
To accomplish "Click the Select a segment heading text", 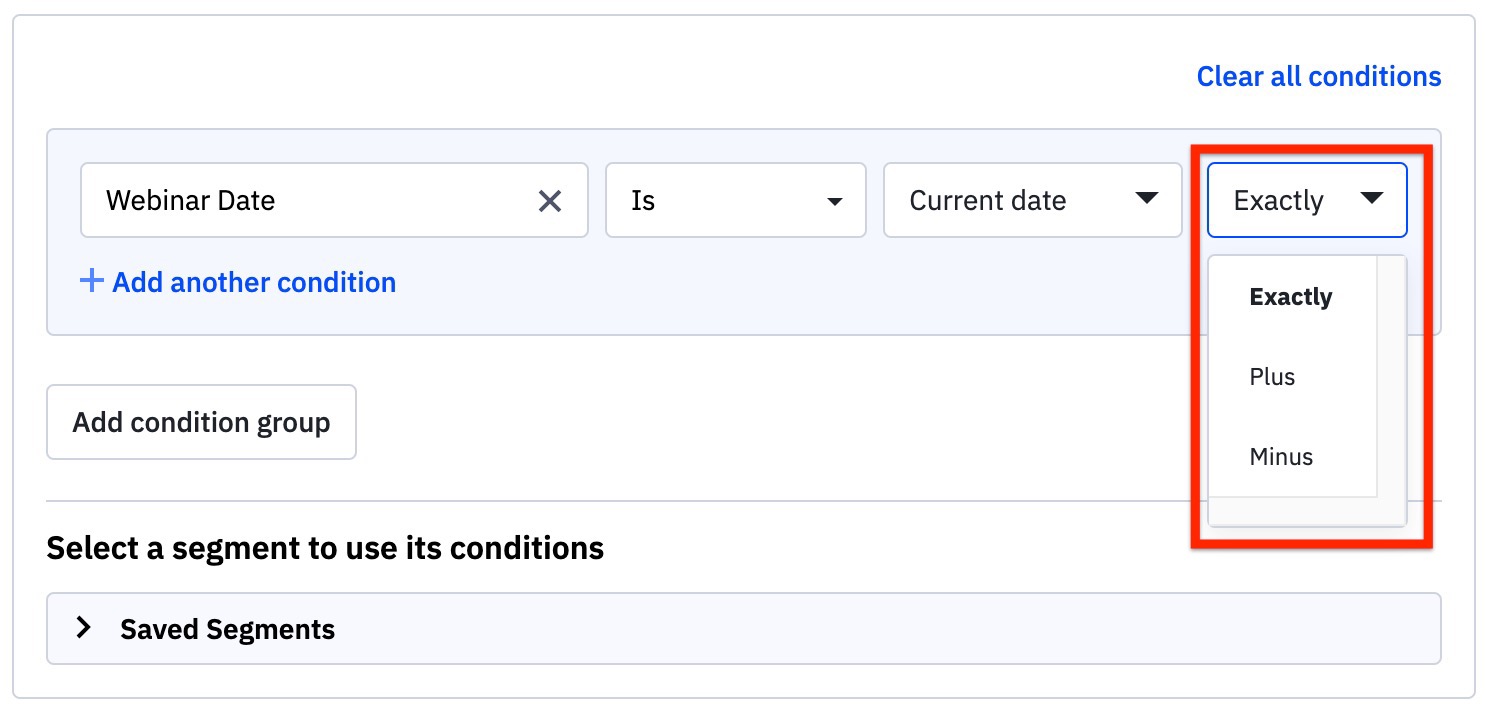I will click(325, 548).
